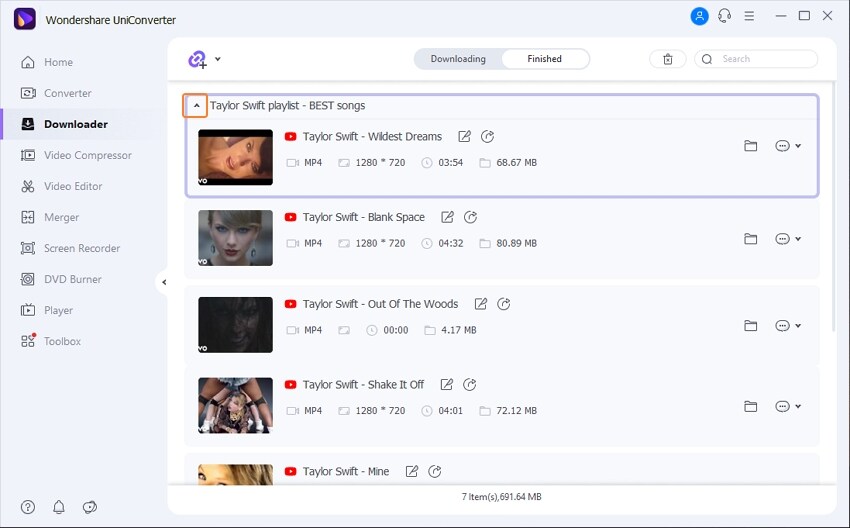Open folder for Shake It Off
The image size is (850, 528).
click(x=750, y=407)
